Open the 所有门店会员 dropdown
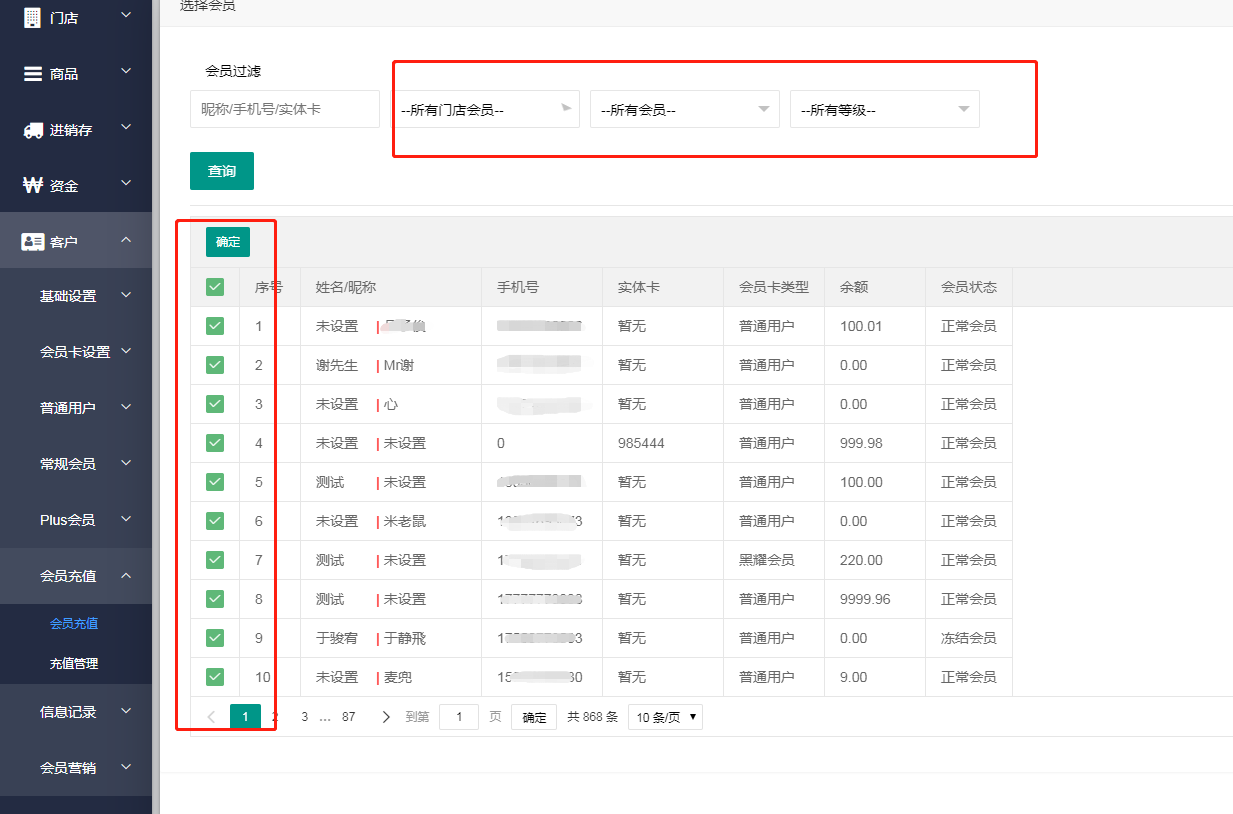 point(485,109)
